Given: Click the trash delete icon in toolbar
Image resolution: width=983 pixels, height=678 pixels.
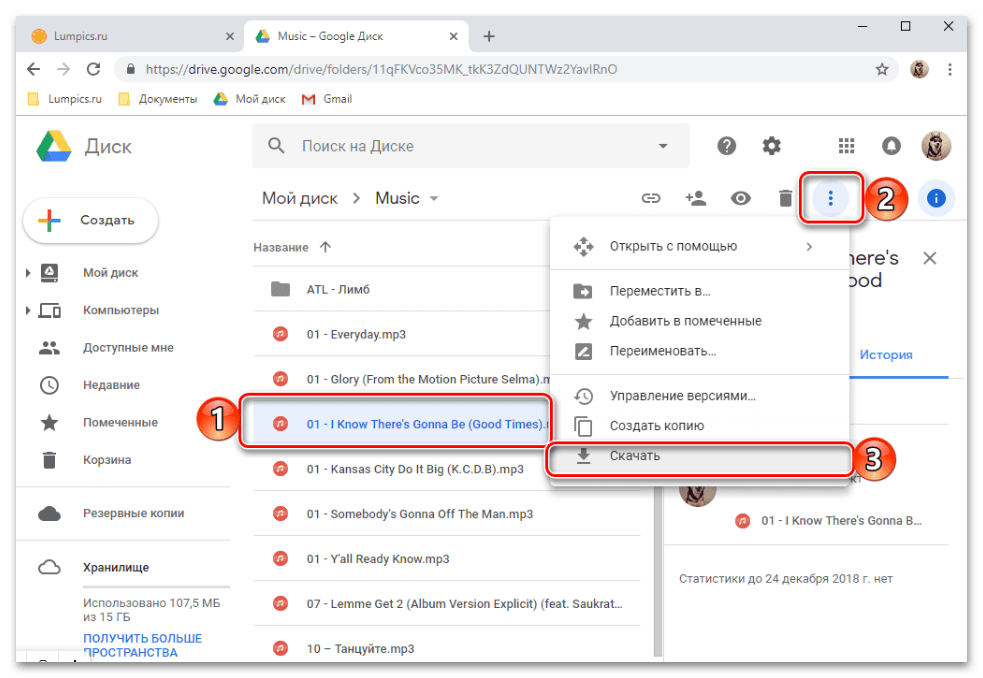Looking at the screenshot, I should point(785,198).
